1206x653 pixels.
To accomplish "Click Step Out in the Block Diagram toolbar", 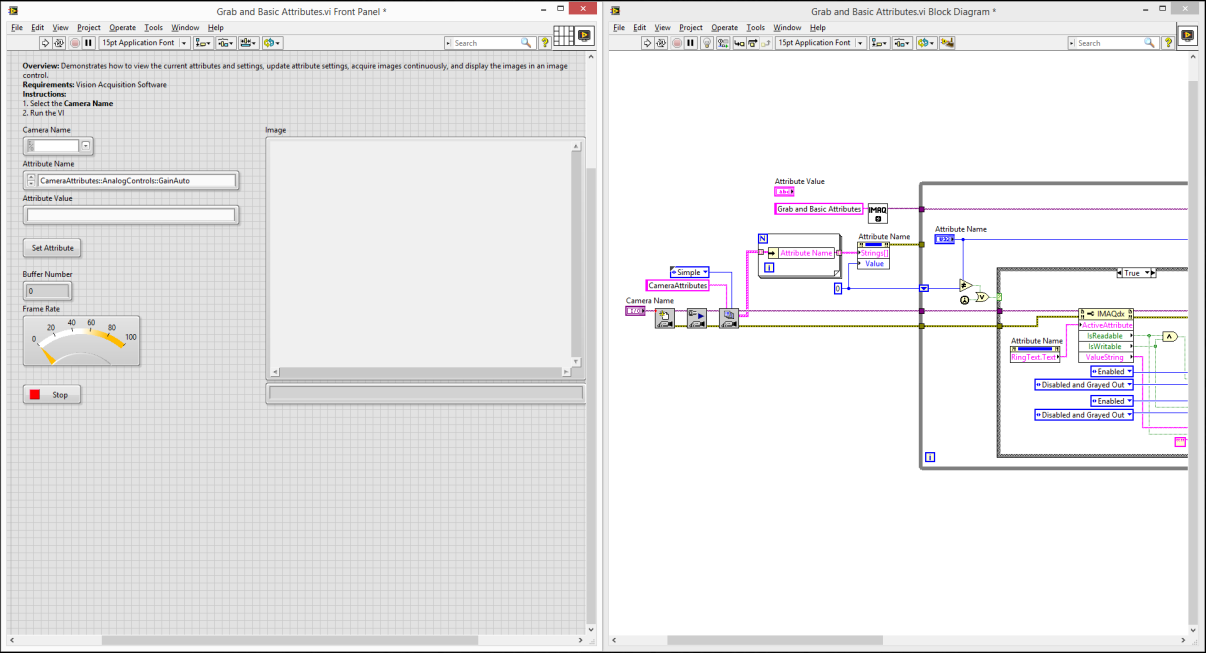I will coord(767,43).
